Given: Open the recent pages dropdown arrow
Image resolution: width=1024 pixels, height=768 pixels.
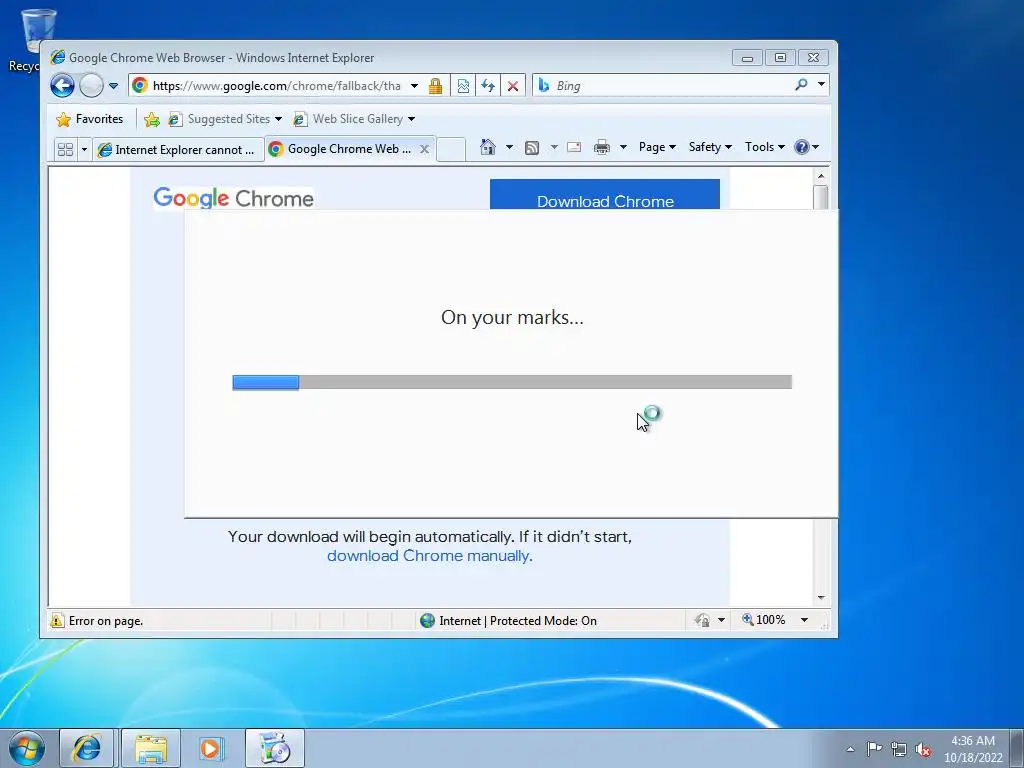Looking at the screenshot, I should [113, 86].
